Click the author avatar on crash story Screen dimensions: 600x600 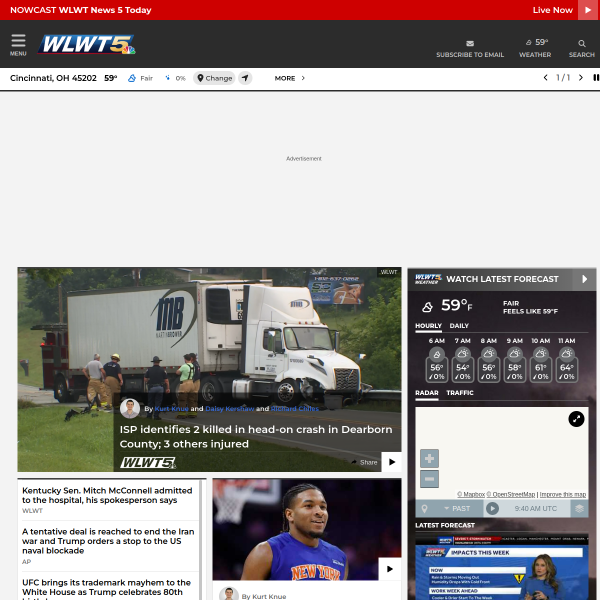pos(130,408)
